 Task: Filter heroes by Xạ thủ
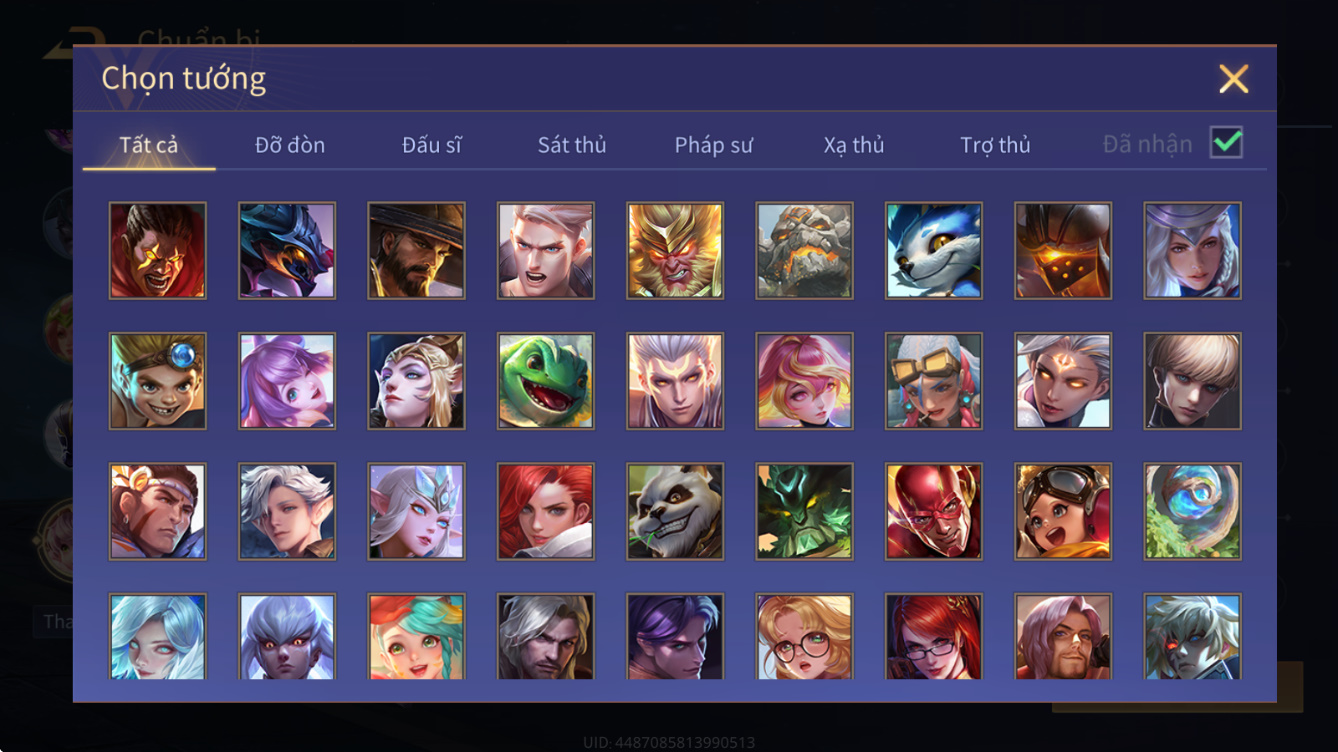pos(854,145)
